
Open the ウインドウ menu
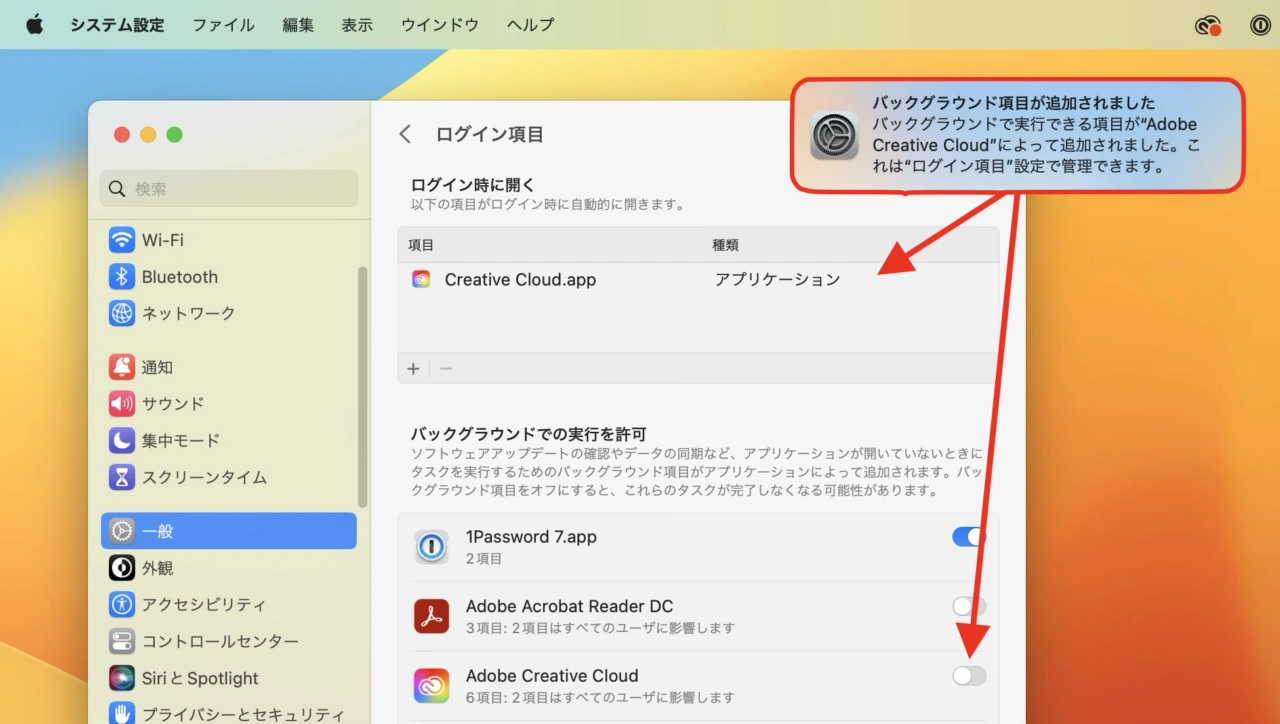pos(440,25)
